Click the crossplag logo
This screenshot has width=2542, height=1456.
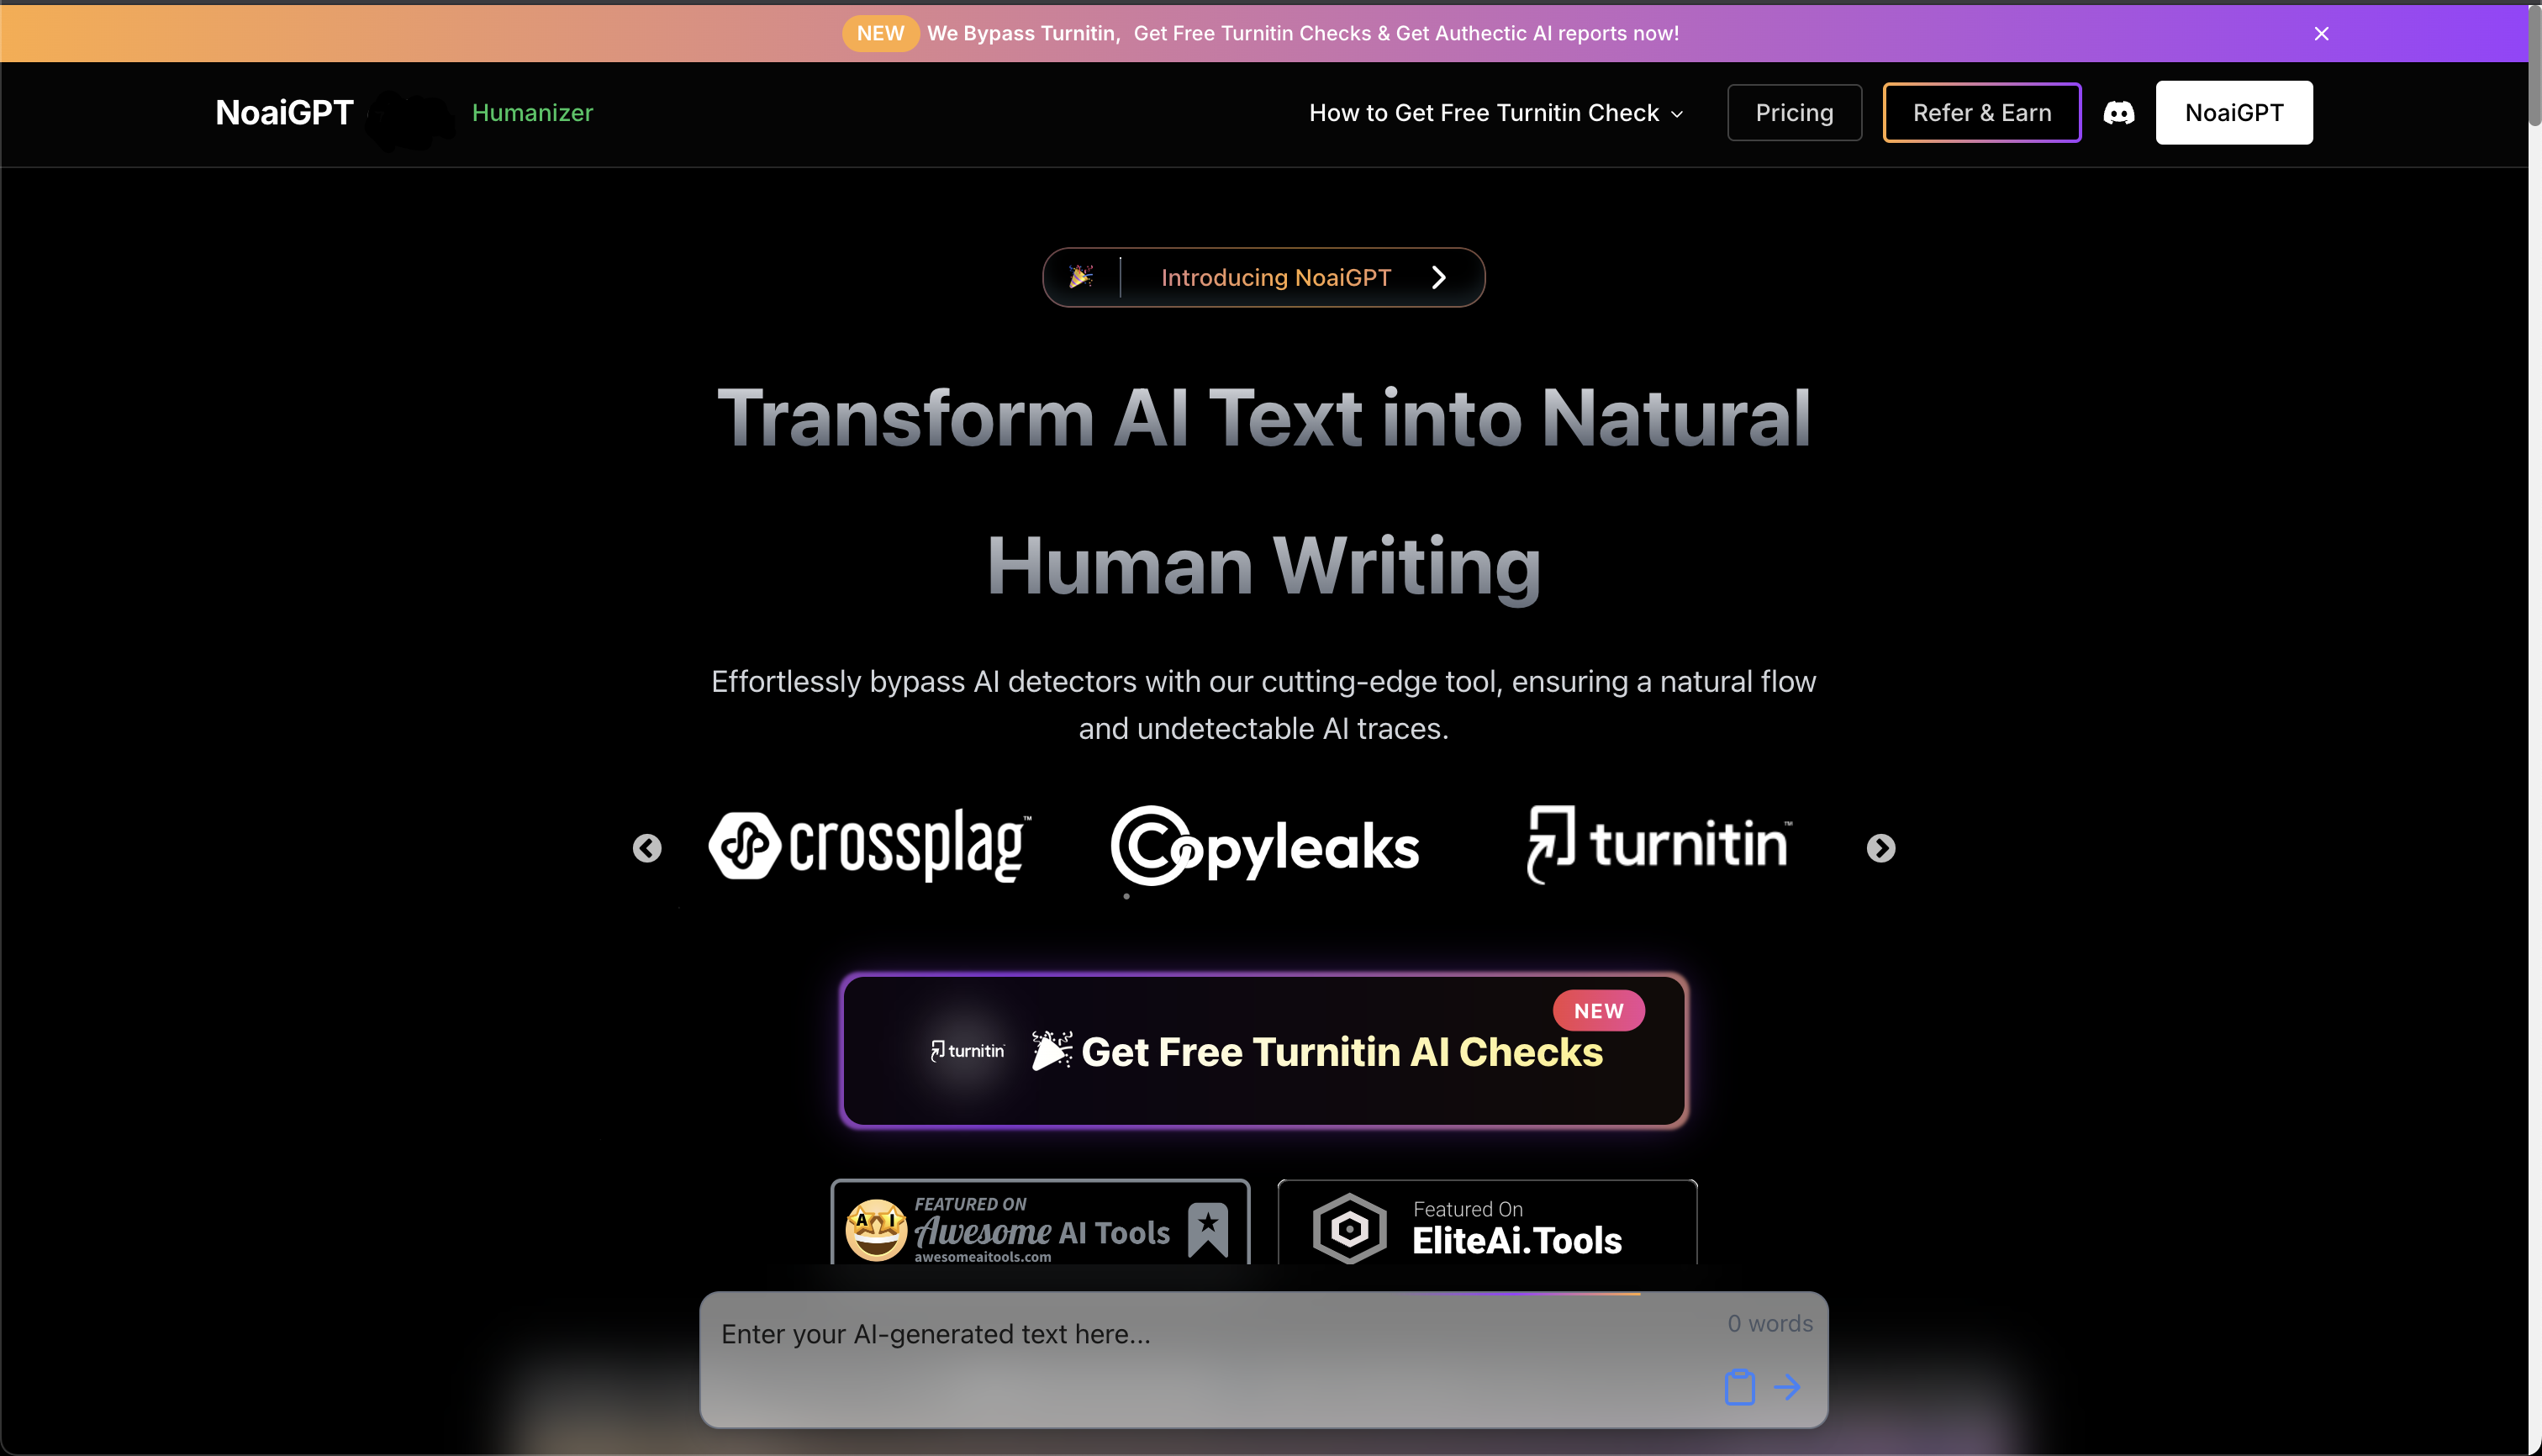coord(869,846)
